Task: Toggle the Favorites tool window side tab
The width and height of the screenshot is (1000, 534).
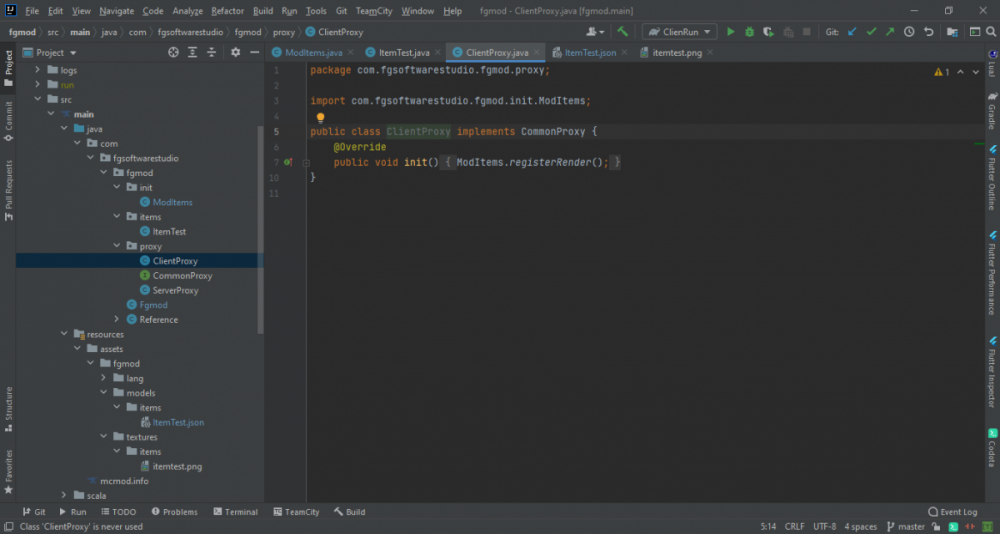Action: click(8, 472)
